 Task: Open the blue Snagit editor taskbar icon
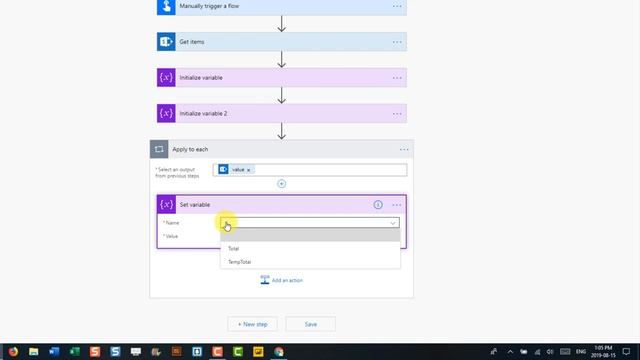(x=115, y=351)
